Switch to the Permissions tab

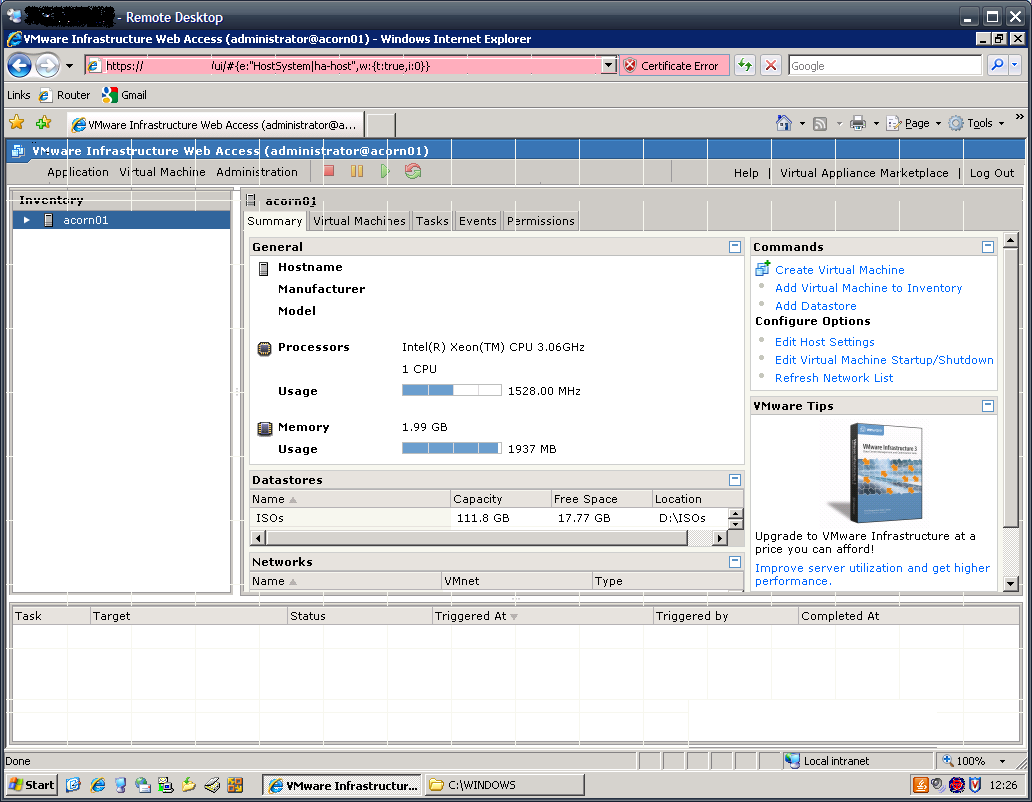[x=540, y=221]
